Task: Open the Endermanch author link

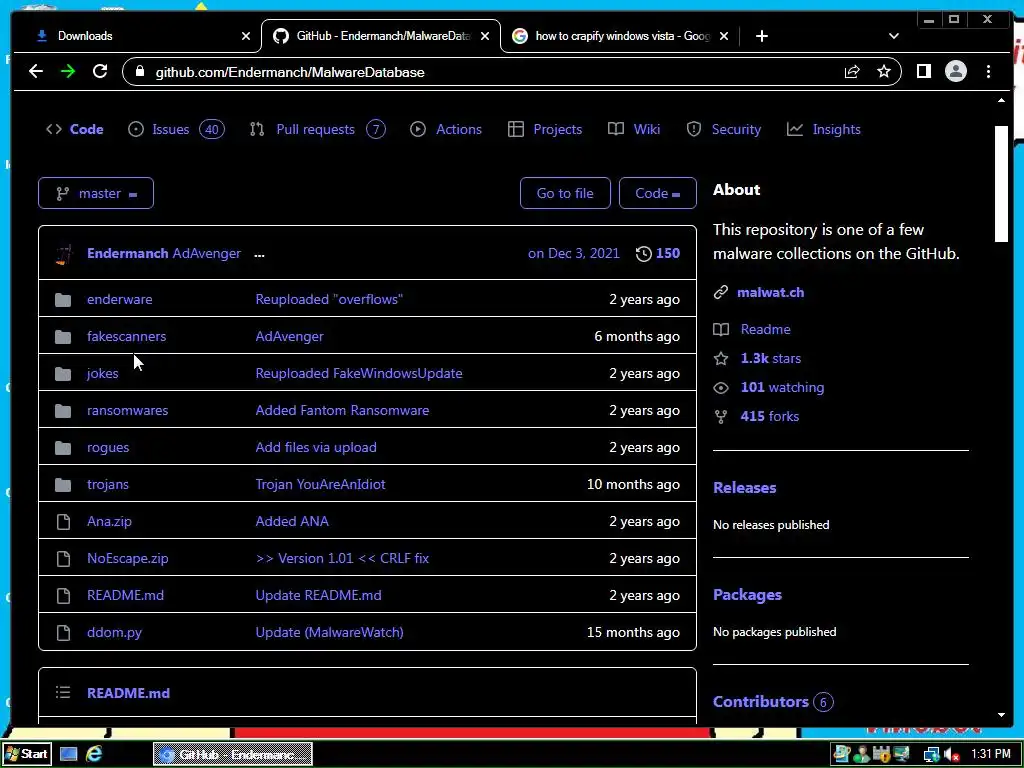Action: click(127, 253)
